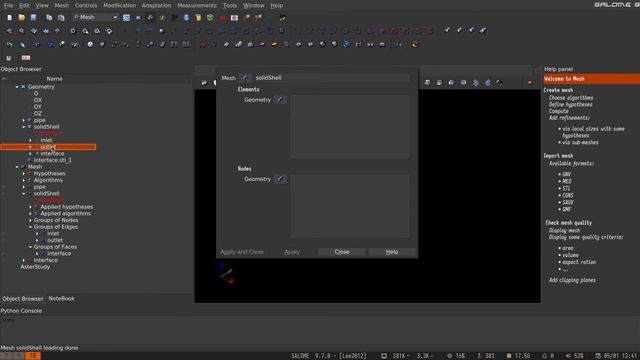Collapse the Geometry tree node
This screenshot has height=360, width=640.
click(17, 87)
